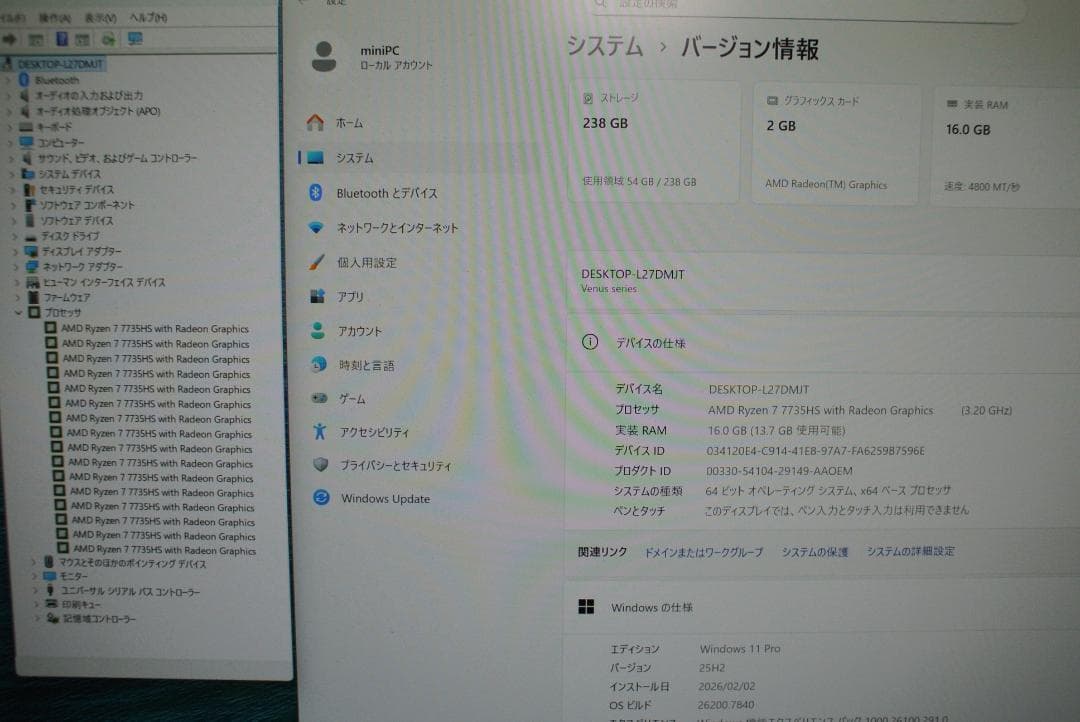Click the ホーム house icon in Settings sidebar
This screenshot has height=722, width=1080.
315,123
